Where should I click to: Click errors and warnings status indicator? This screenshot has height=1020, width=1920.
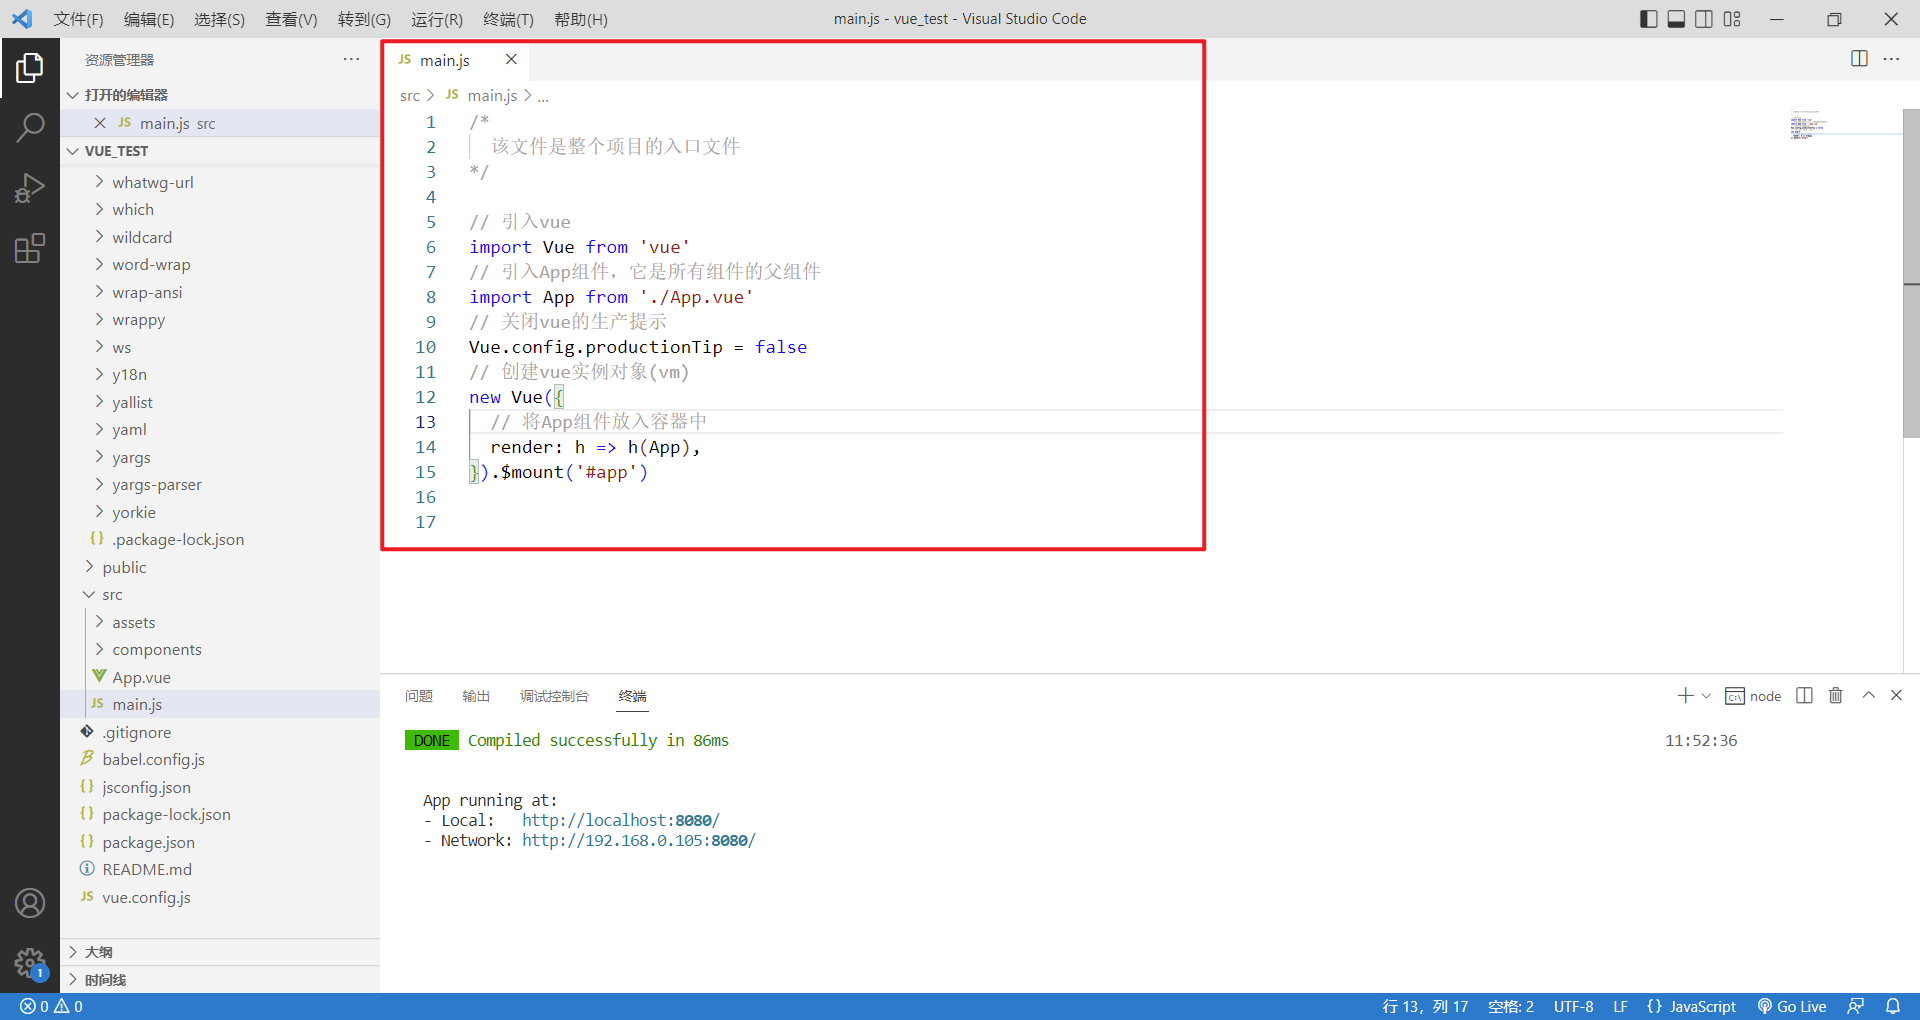click(51, 1006)
